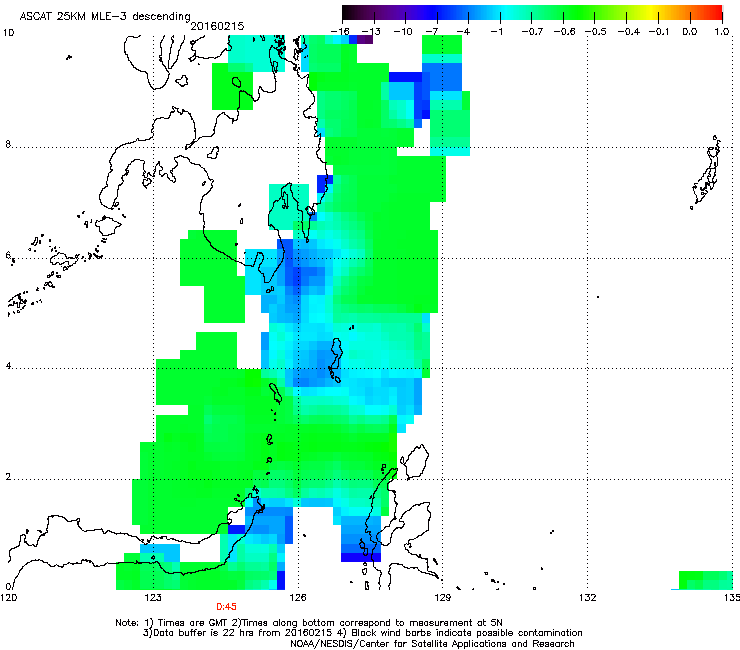Click colorbar tick label -0.6
The image size is (740, 650).
coord(564,32)
